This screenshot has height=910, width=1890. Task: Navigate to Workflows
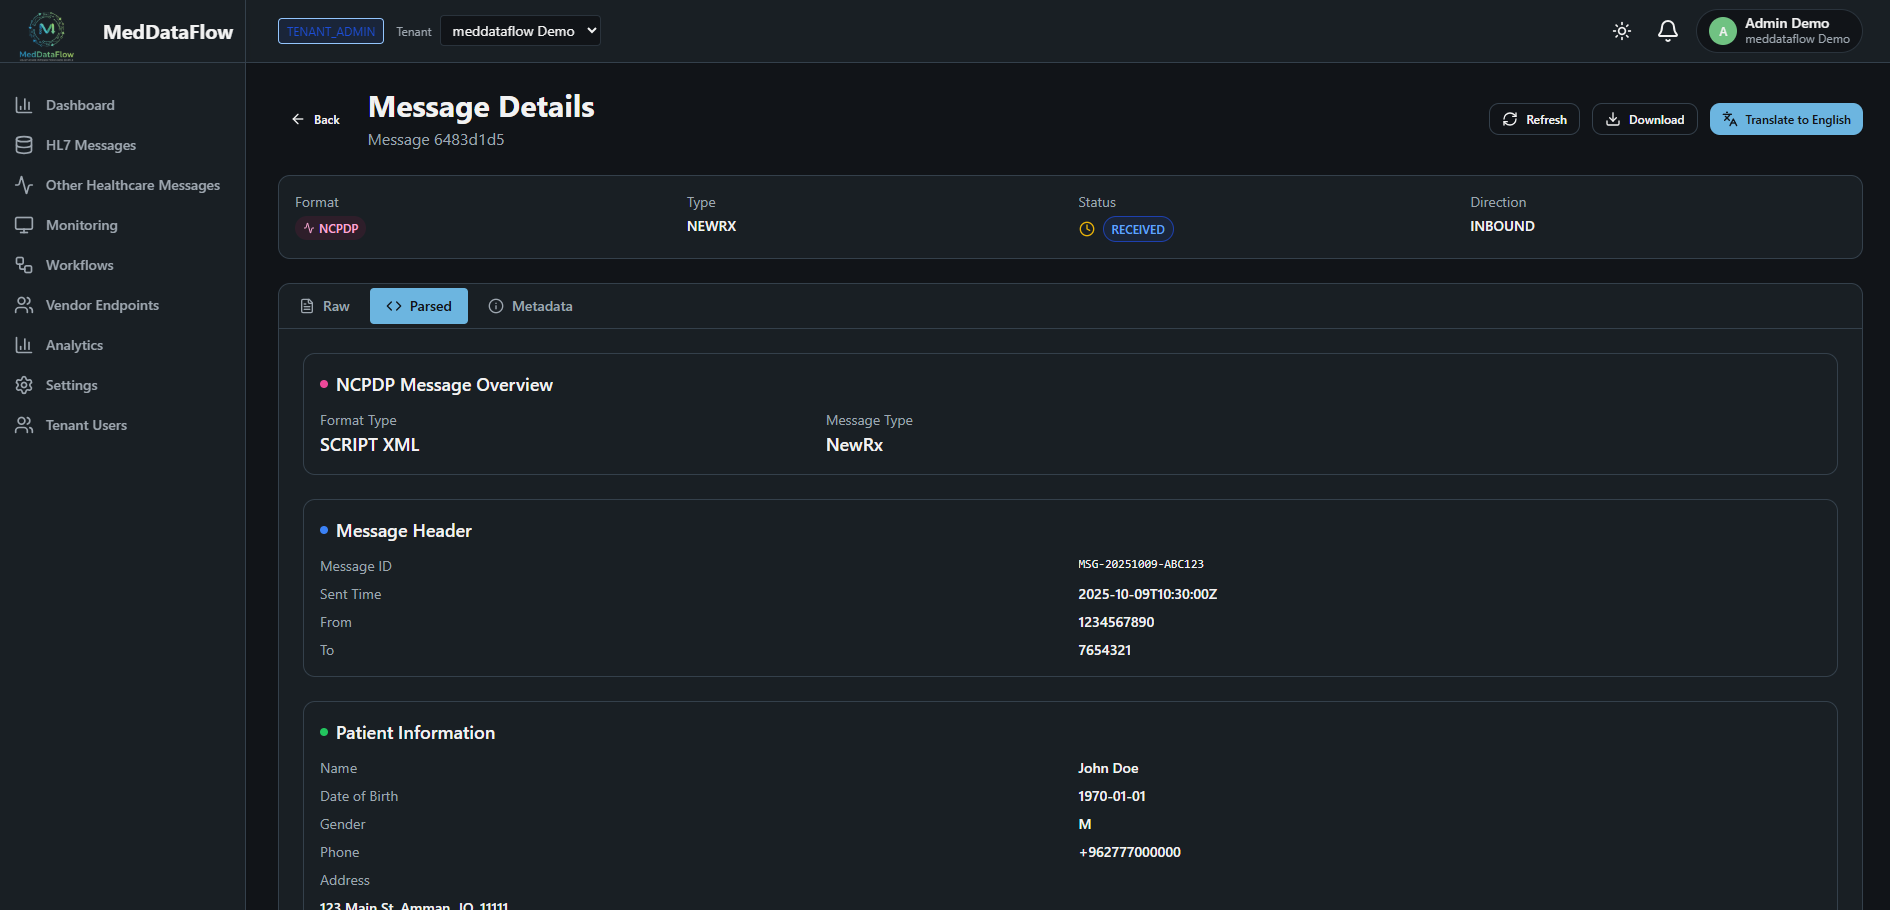[x=78, y=264]
